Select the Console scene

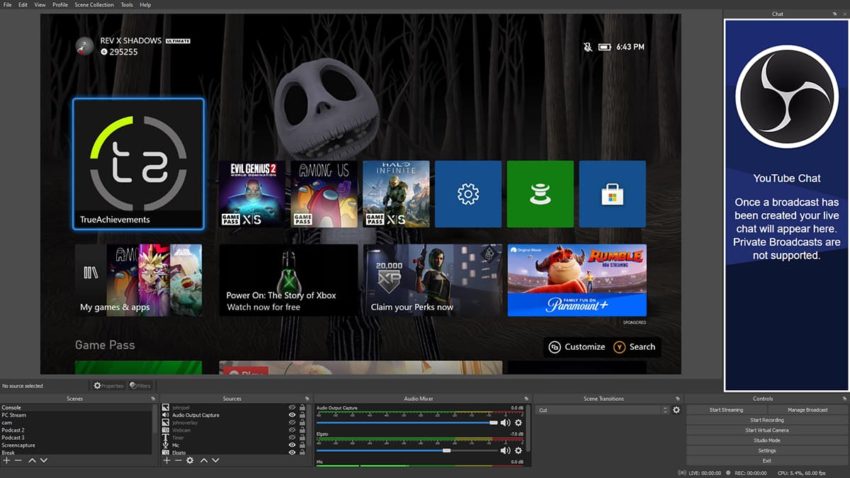point(76,408)
